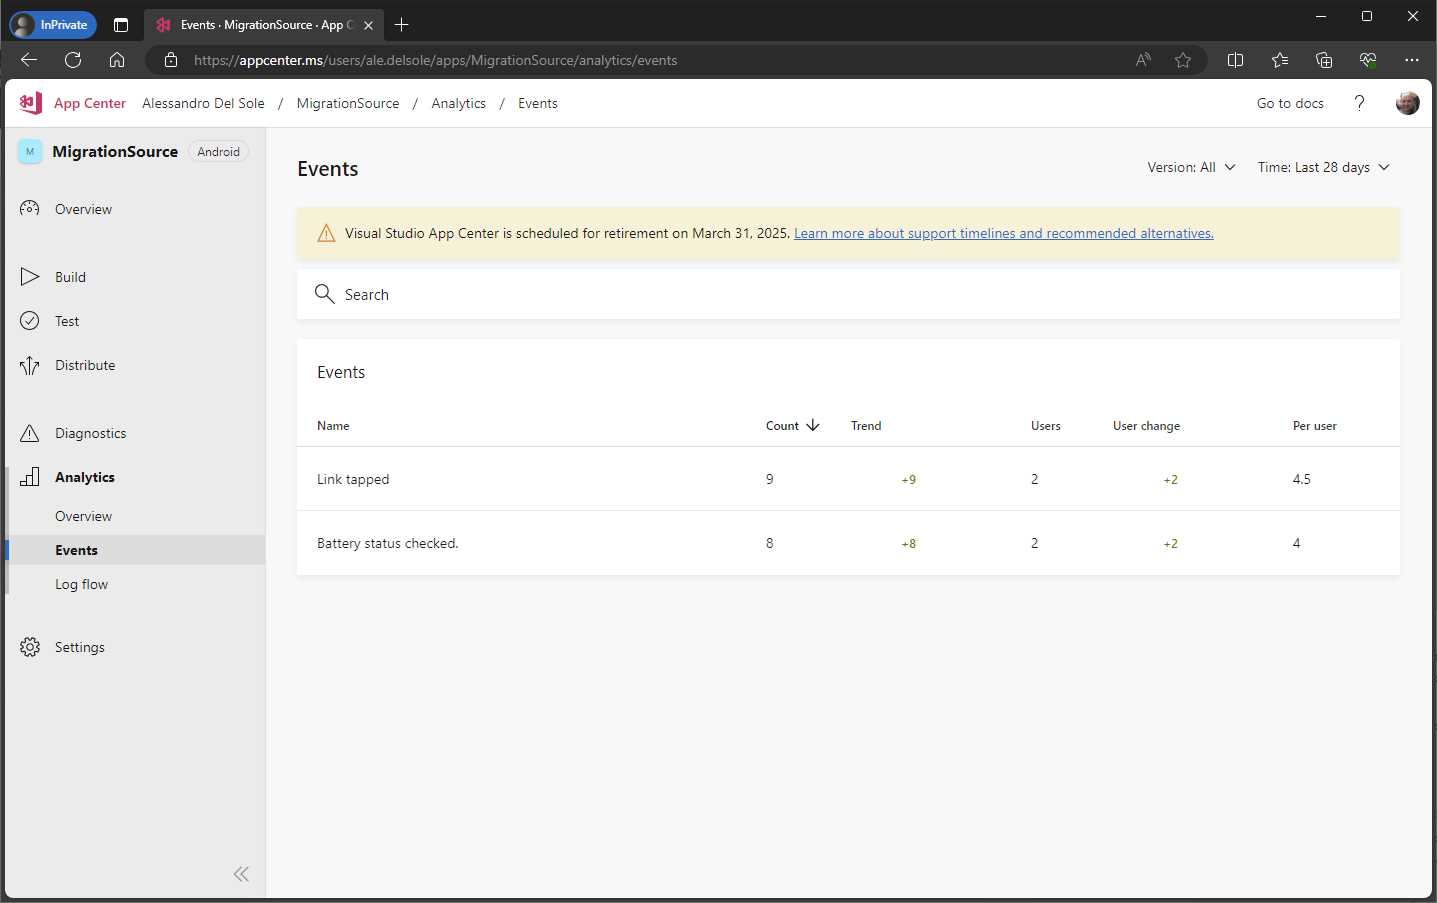Open help via the question mark icon
This screenshot has width=1437, height=903.
(1359, 103)
